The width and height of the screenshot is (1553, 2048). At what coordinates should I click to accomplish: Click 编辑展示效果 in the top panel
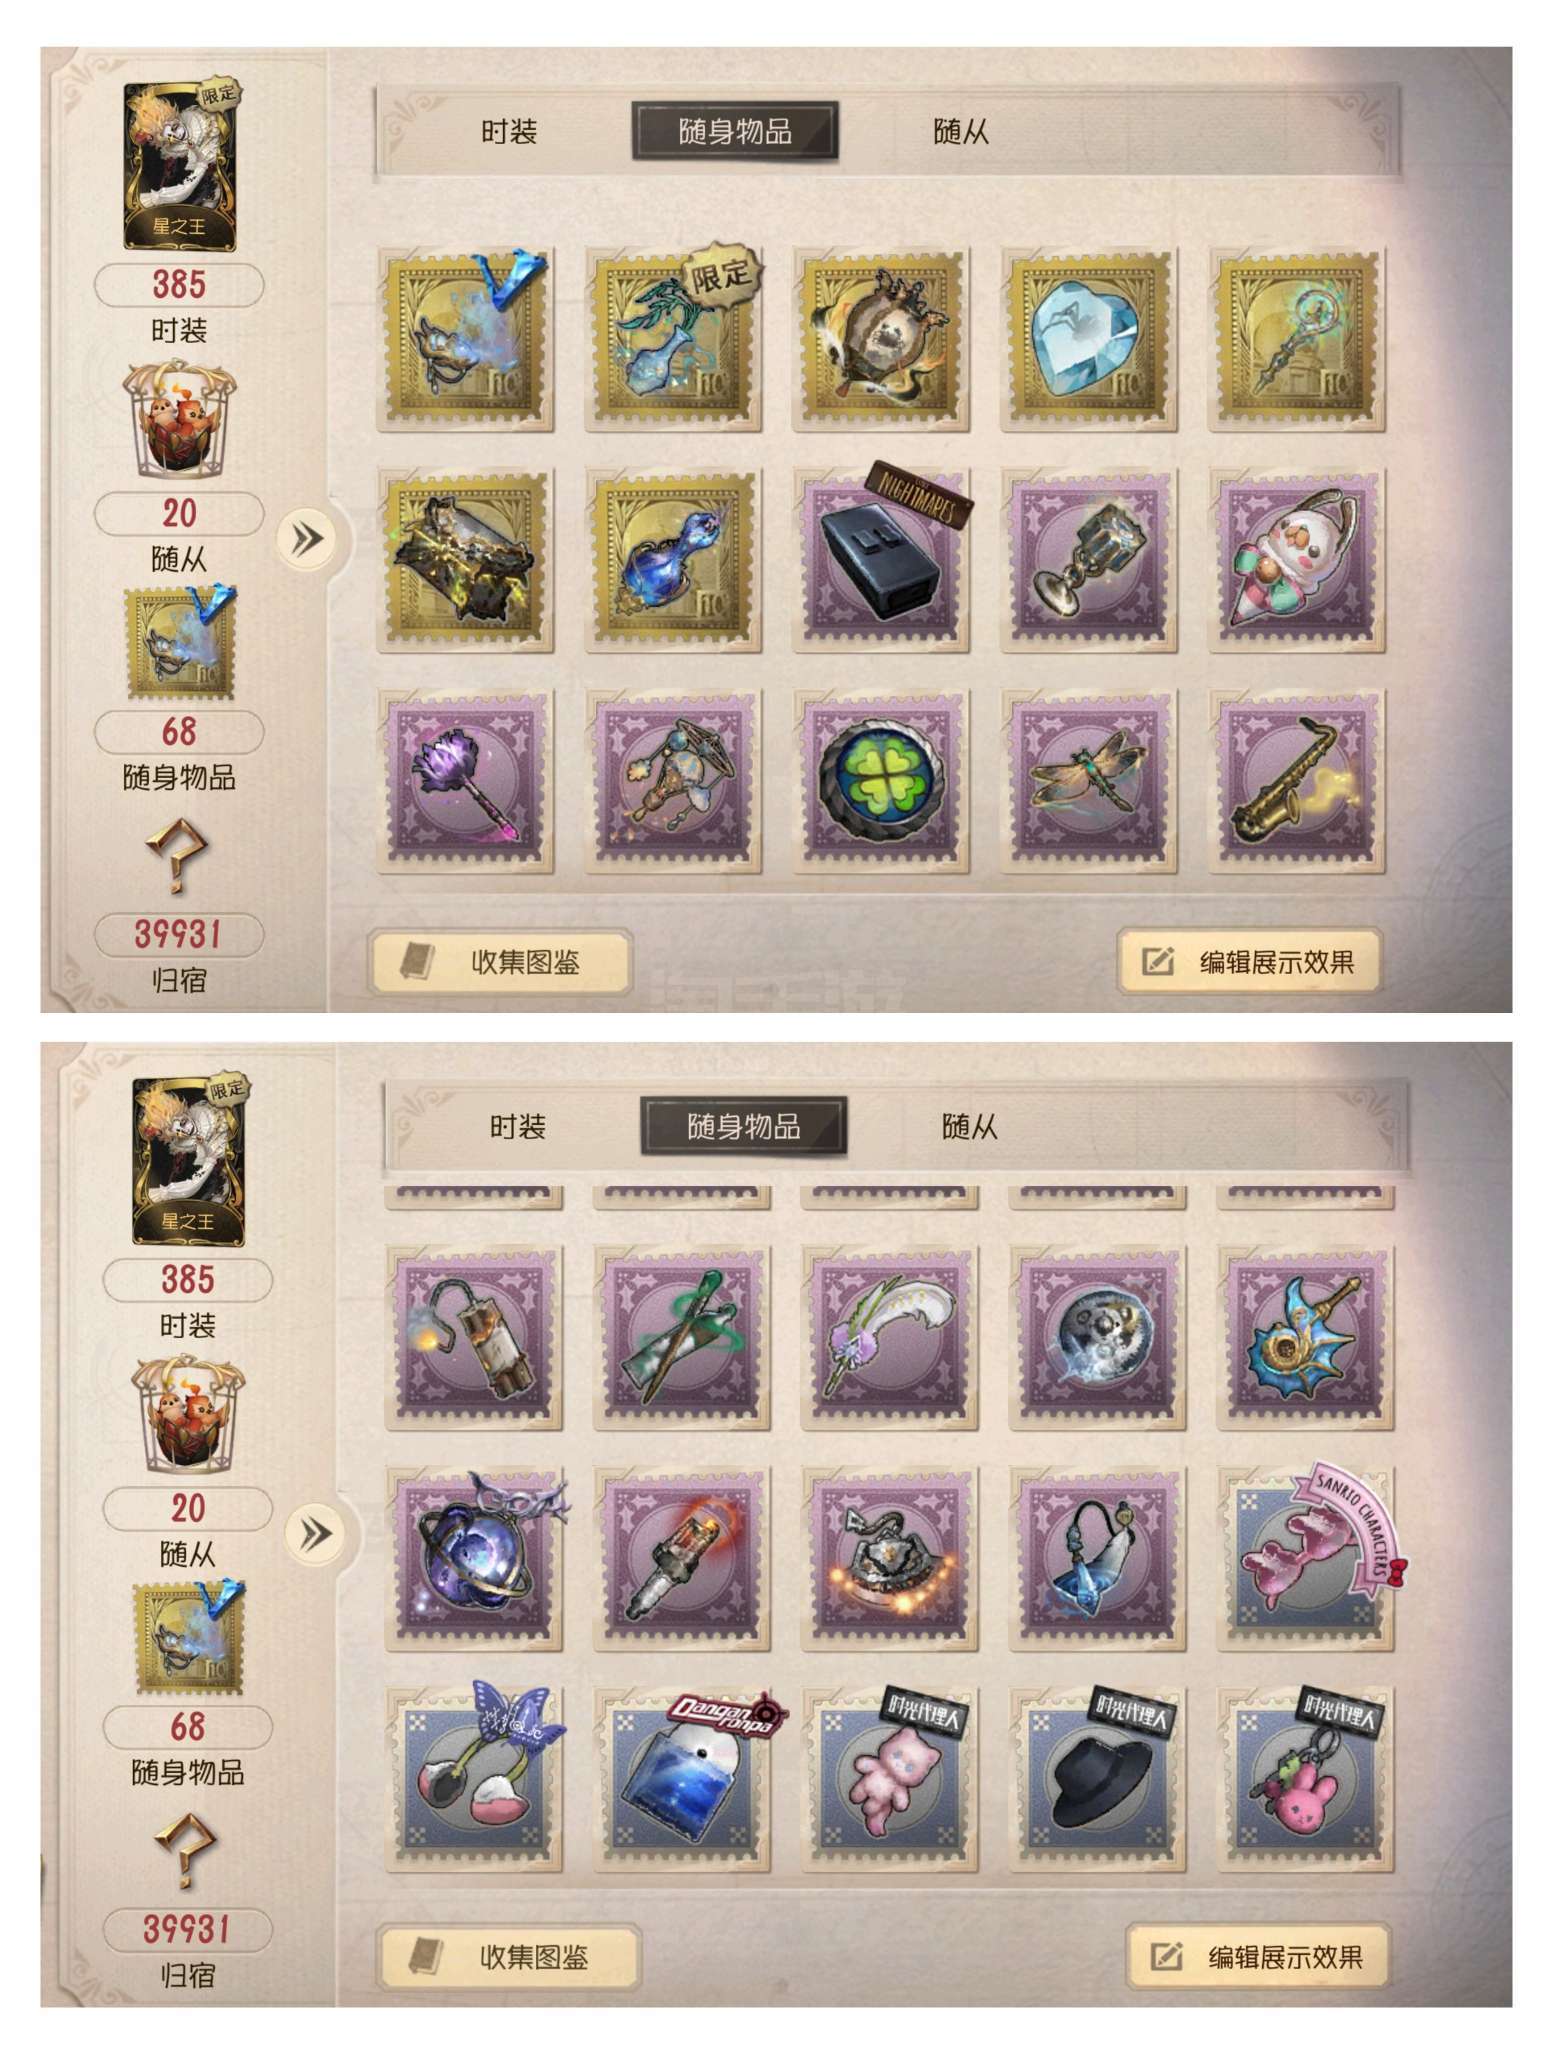point(1250,962)
